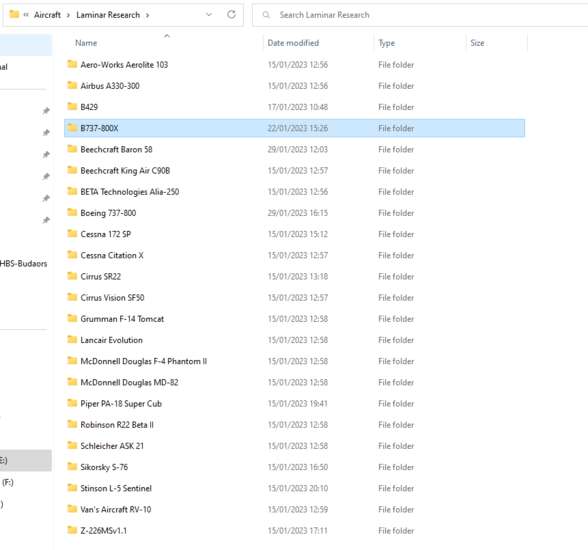Click the Robinson R22 Beta II folder icon
The height and width of the screenshot is (550, 588).
[72, 424]
